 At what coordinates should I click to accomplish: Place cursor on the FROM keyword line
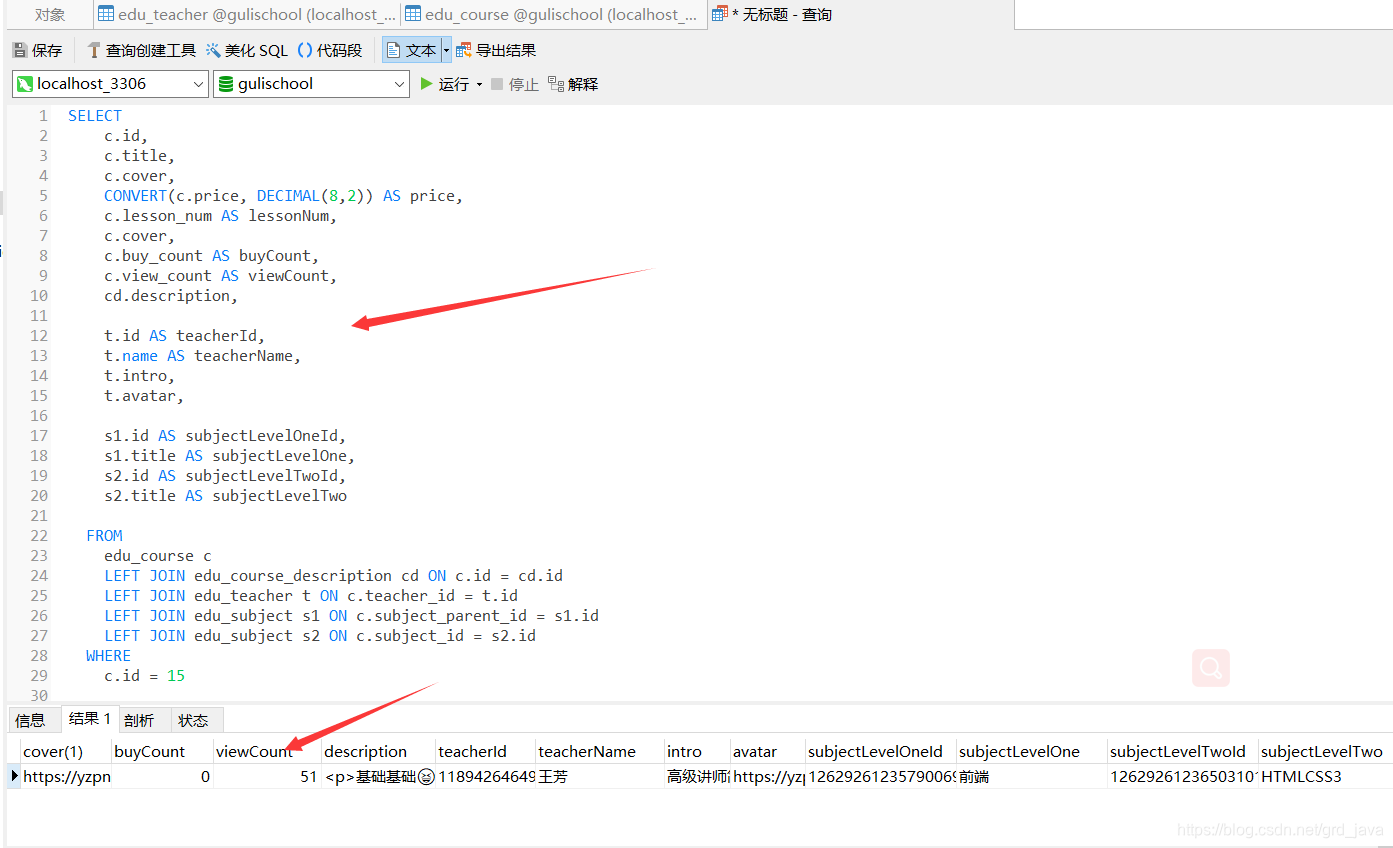[x=104, y=536]
